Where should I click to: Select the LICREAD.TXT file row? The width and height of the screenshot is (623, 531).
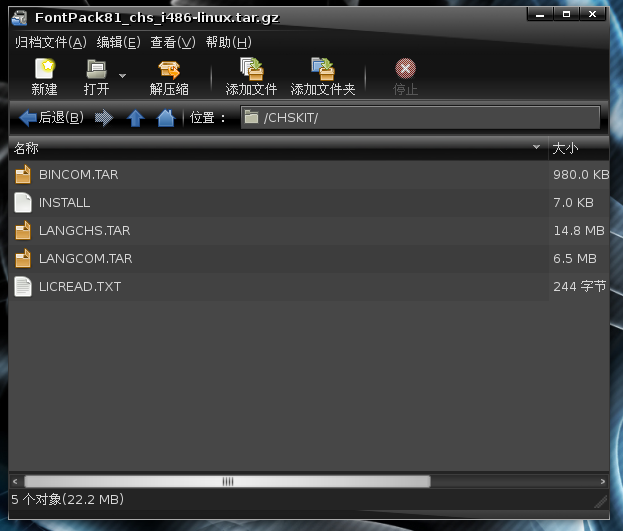click(309, 287)
